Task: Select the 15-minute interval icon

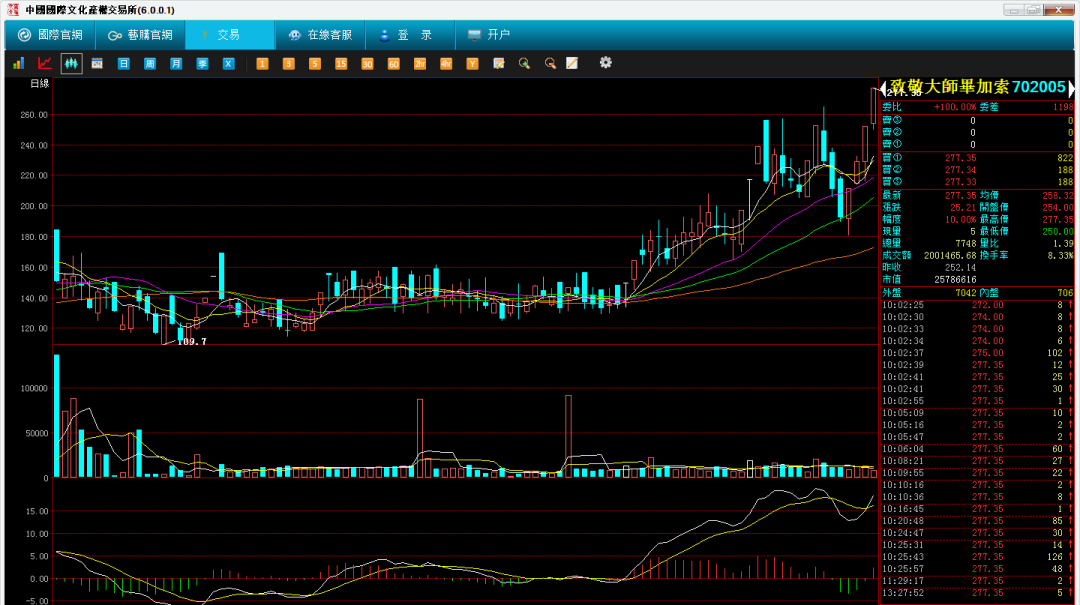Action: coord(340,63)
